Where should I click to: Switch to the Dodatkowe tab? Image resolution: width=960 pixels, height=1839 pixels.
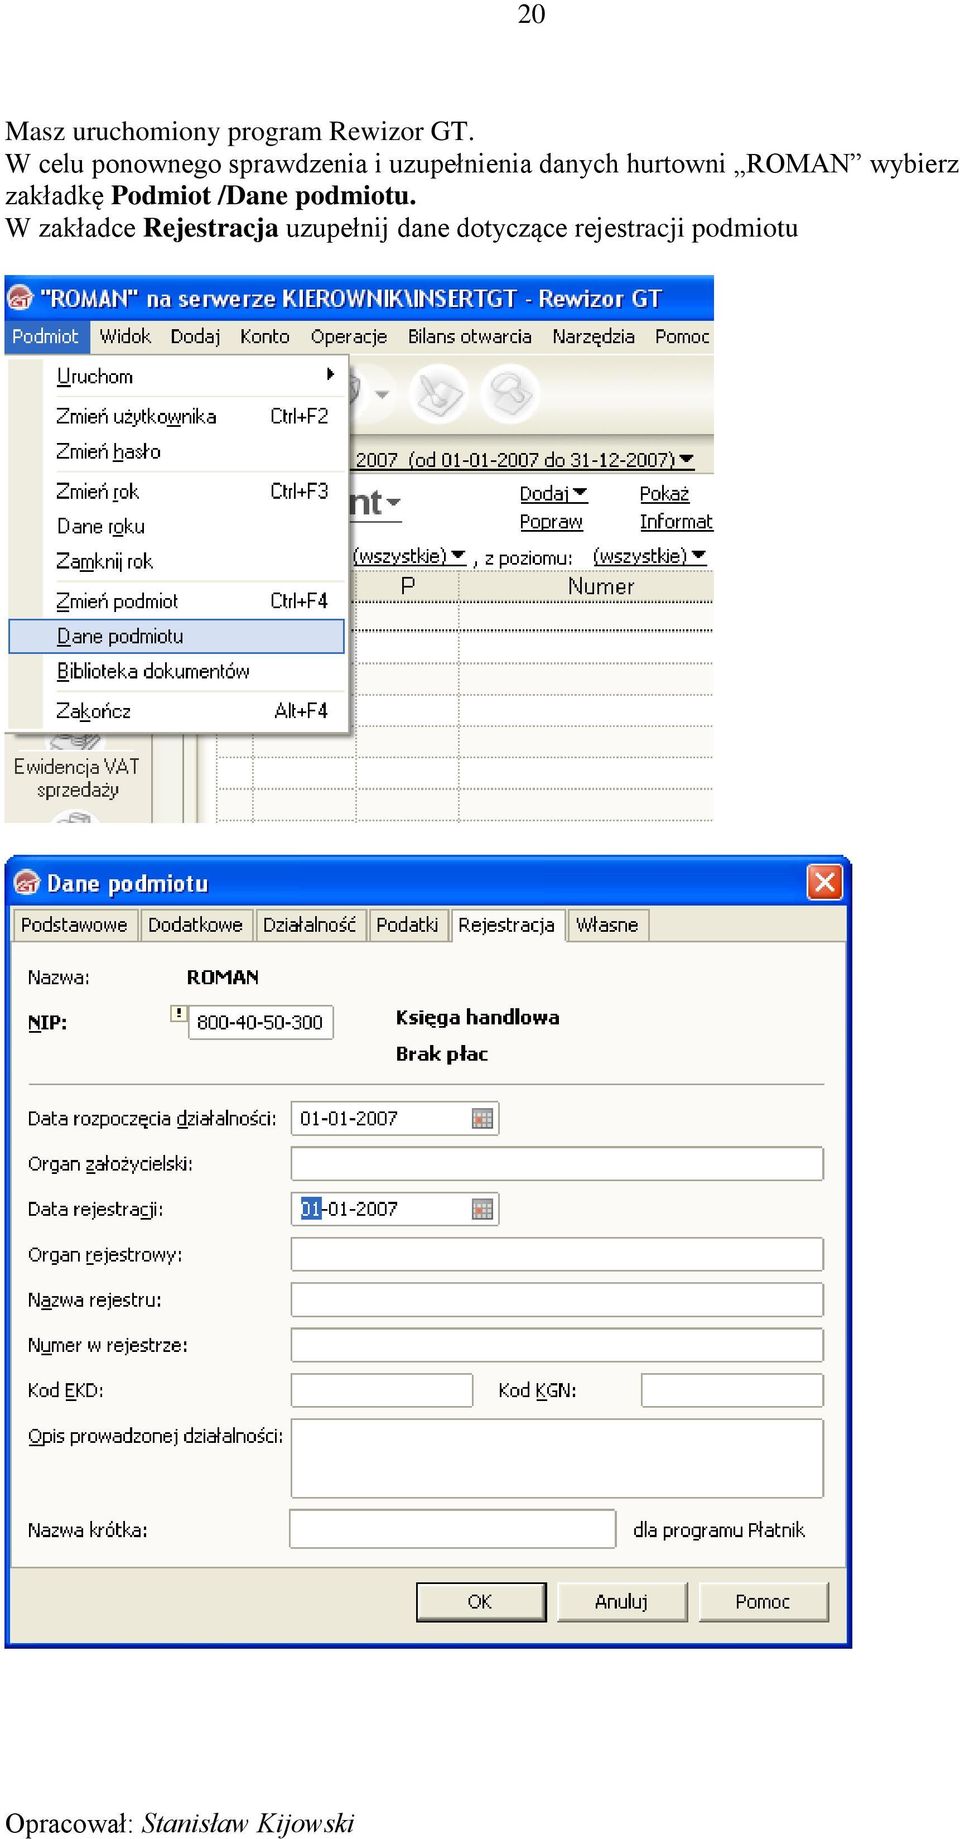point(195,925)
